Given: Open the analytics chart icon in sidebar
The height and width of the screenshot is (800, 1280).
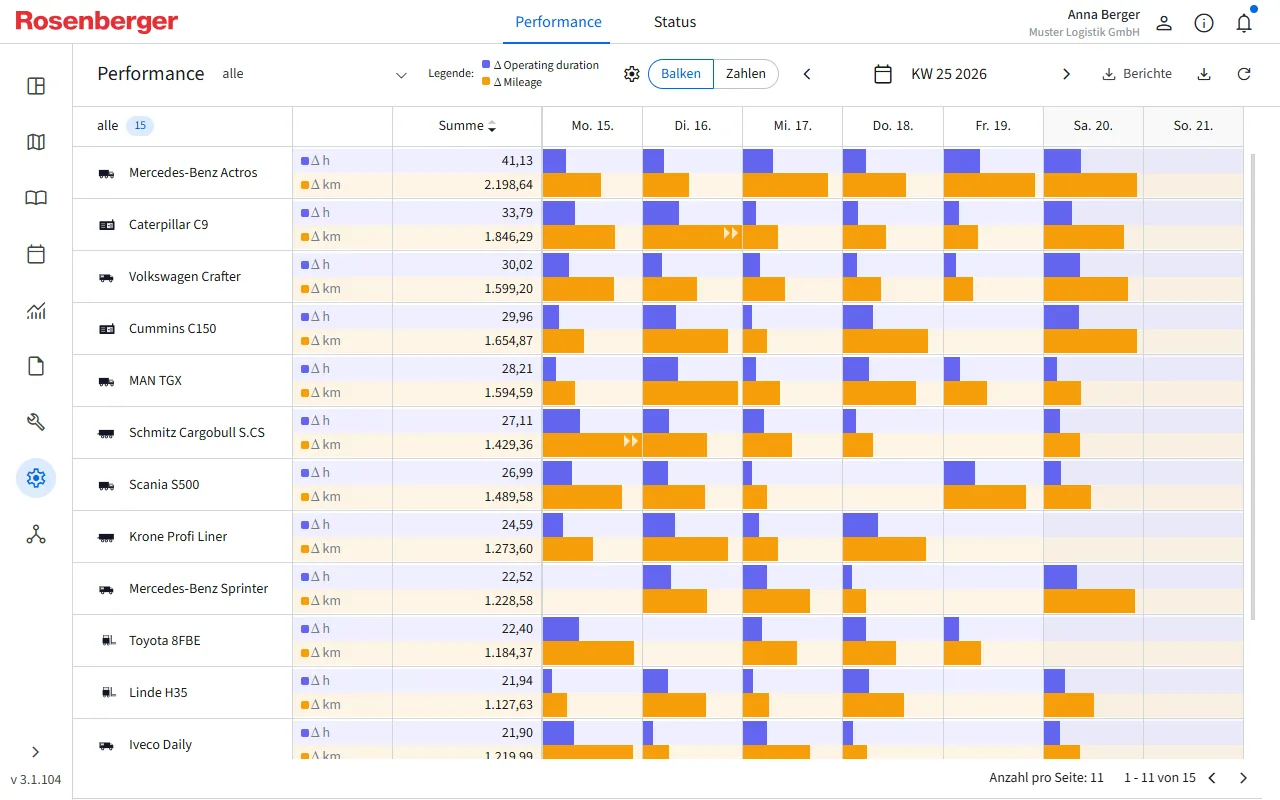Looking at the screenshot, I should [x=36, y=310].
